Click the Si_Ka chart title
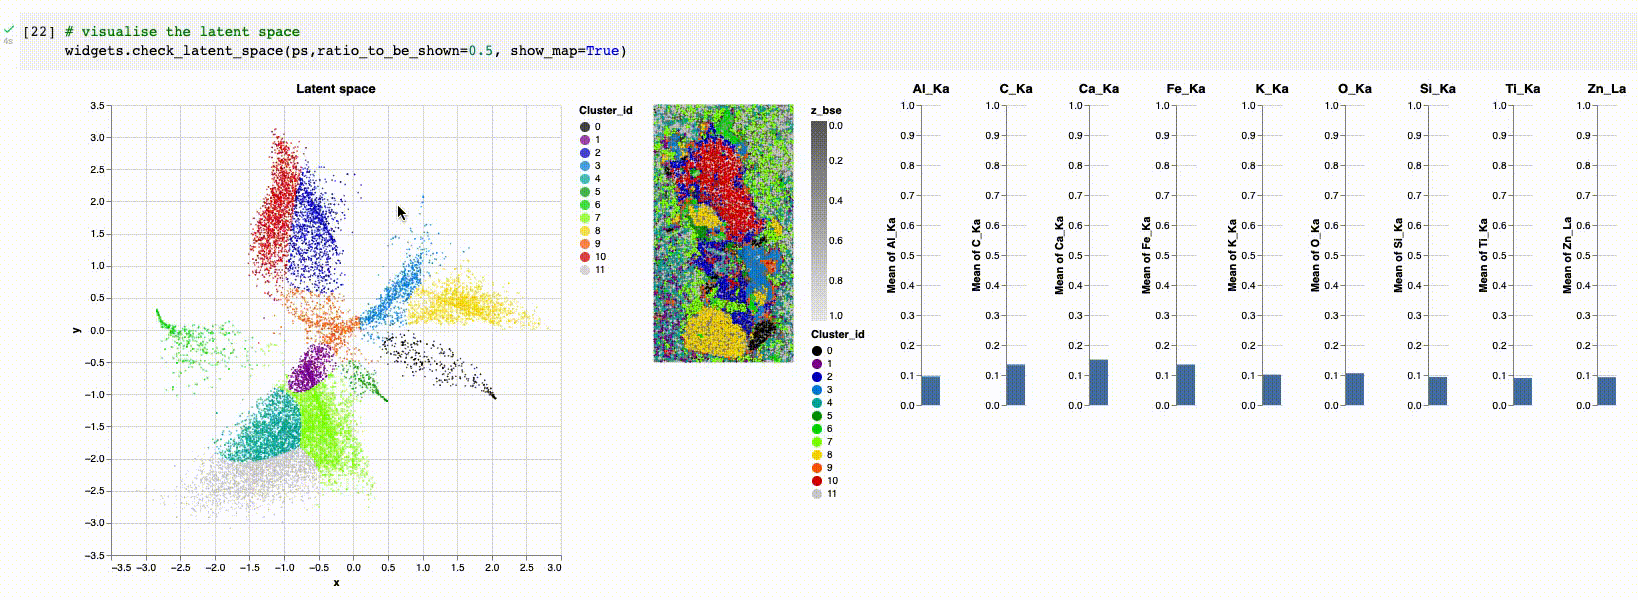The width and height of the screenshot is (1638, 600). (1437, 89)
